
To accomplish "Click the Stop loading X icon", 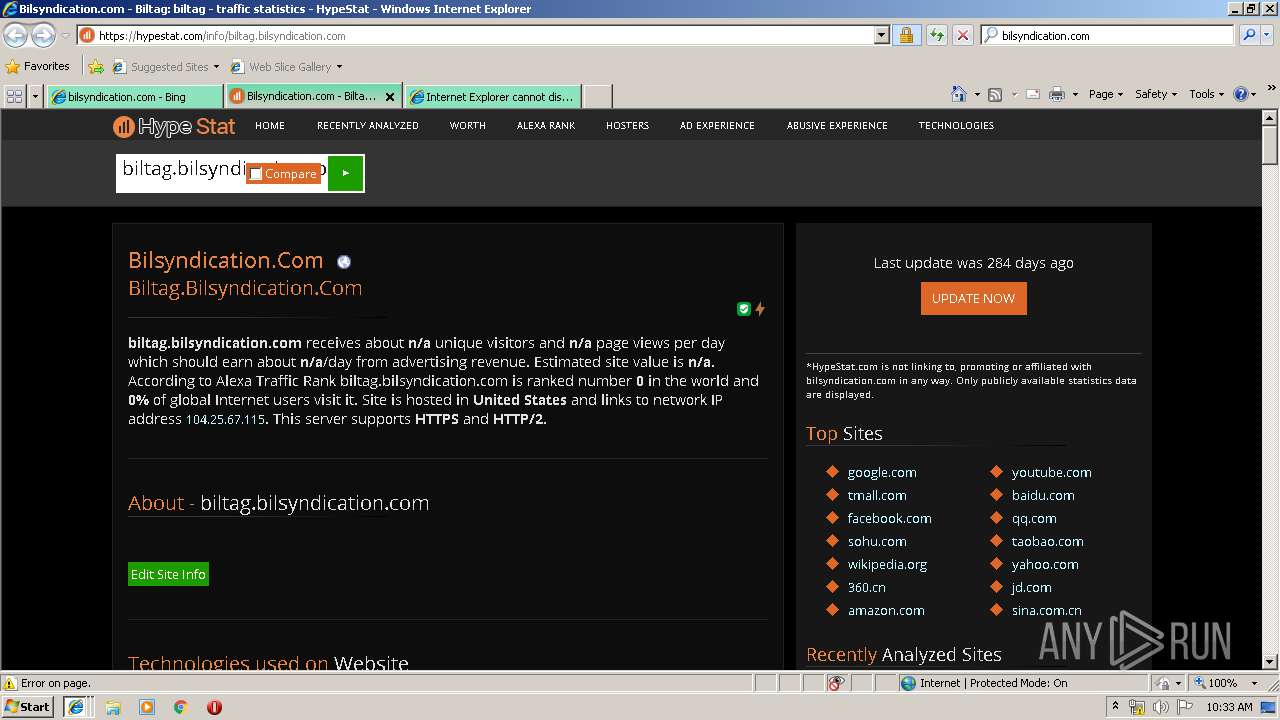I will click(x=962, y=35).
